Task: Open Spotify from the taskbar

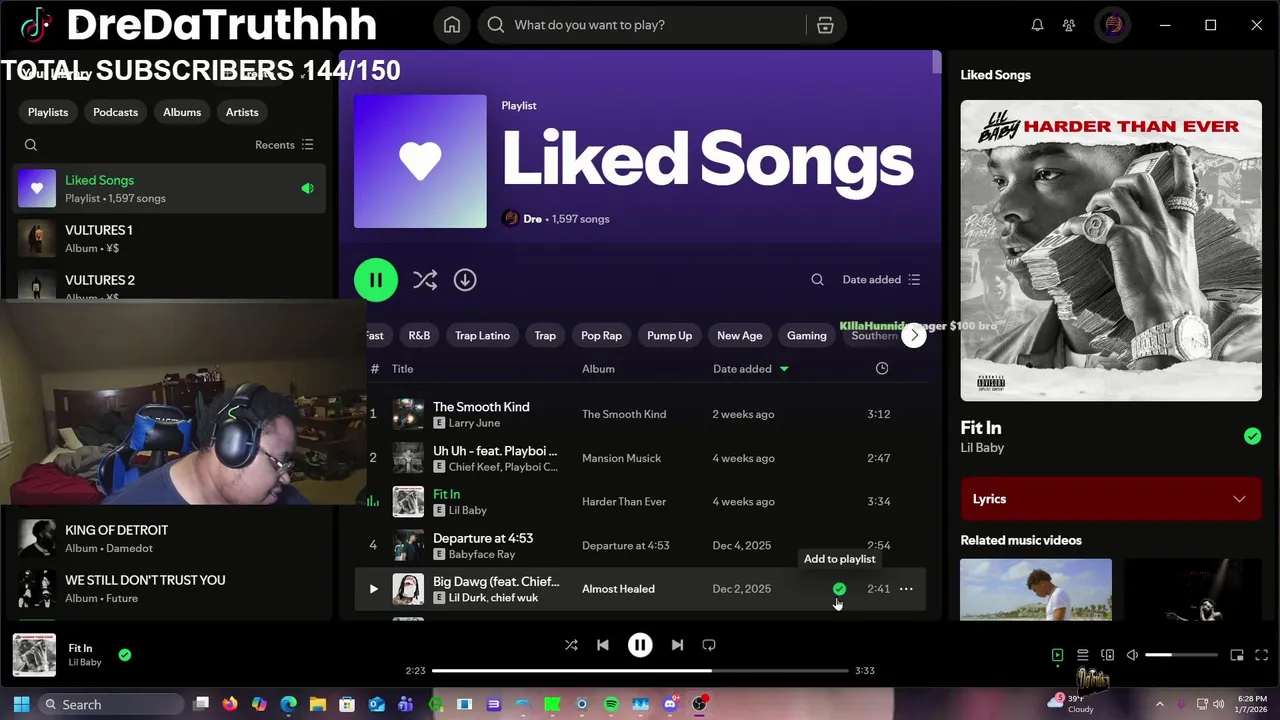Action: coord(611,704)
